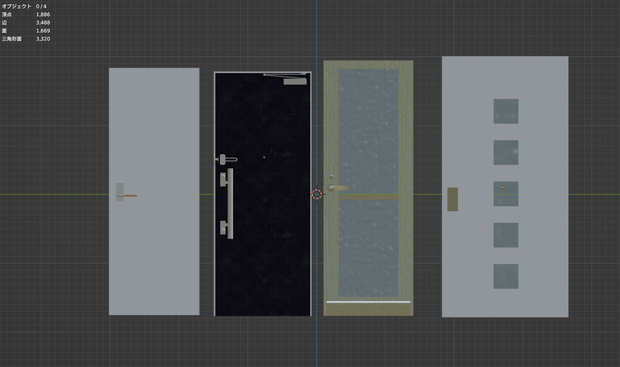This screenshot has width=620, height=367.
Task: Click the vertical pull bar on the black door
Action: click(230, 204)
